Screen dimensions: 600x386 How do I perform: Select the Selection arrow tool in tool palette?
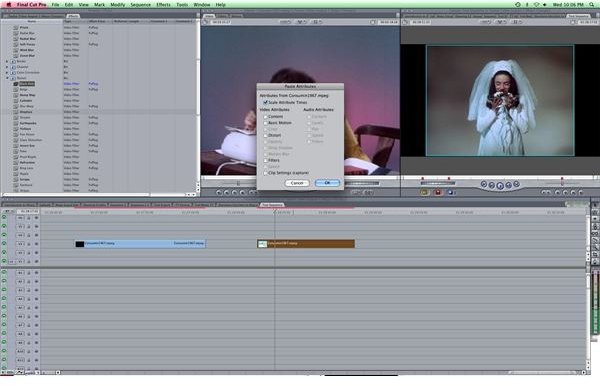click(x=595, y=205)
